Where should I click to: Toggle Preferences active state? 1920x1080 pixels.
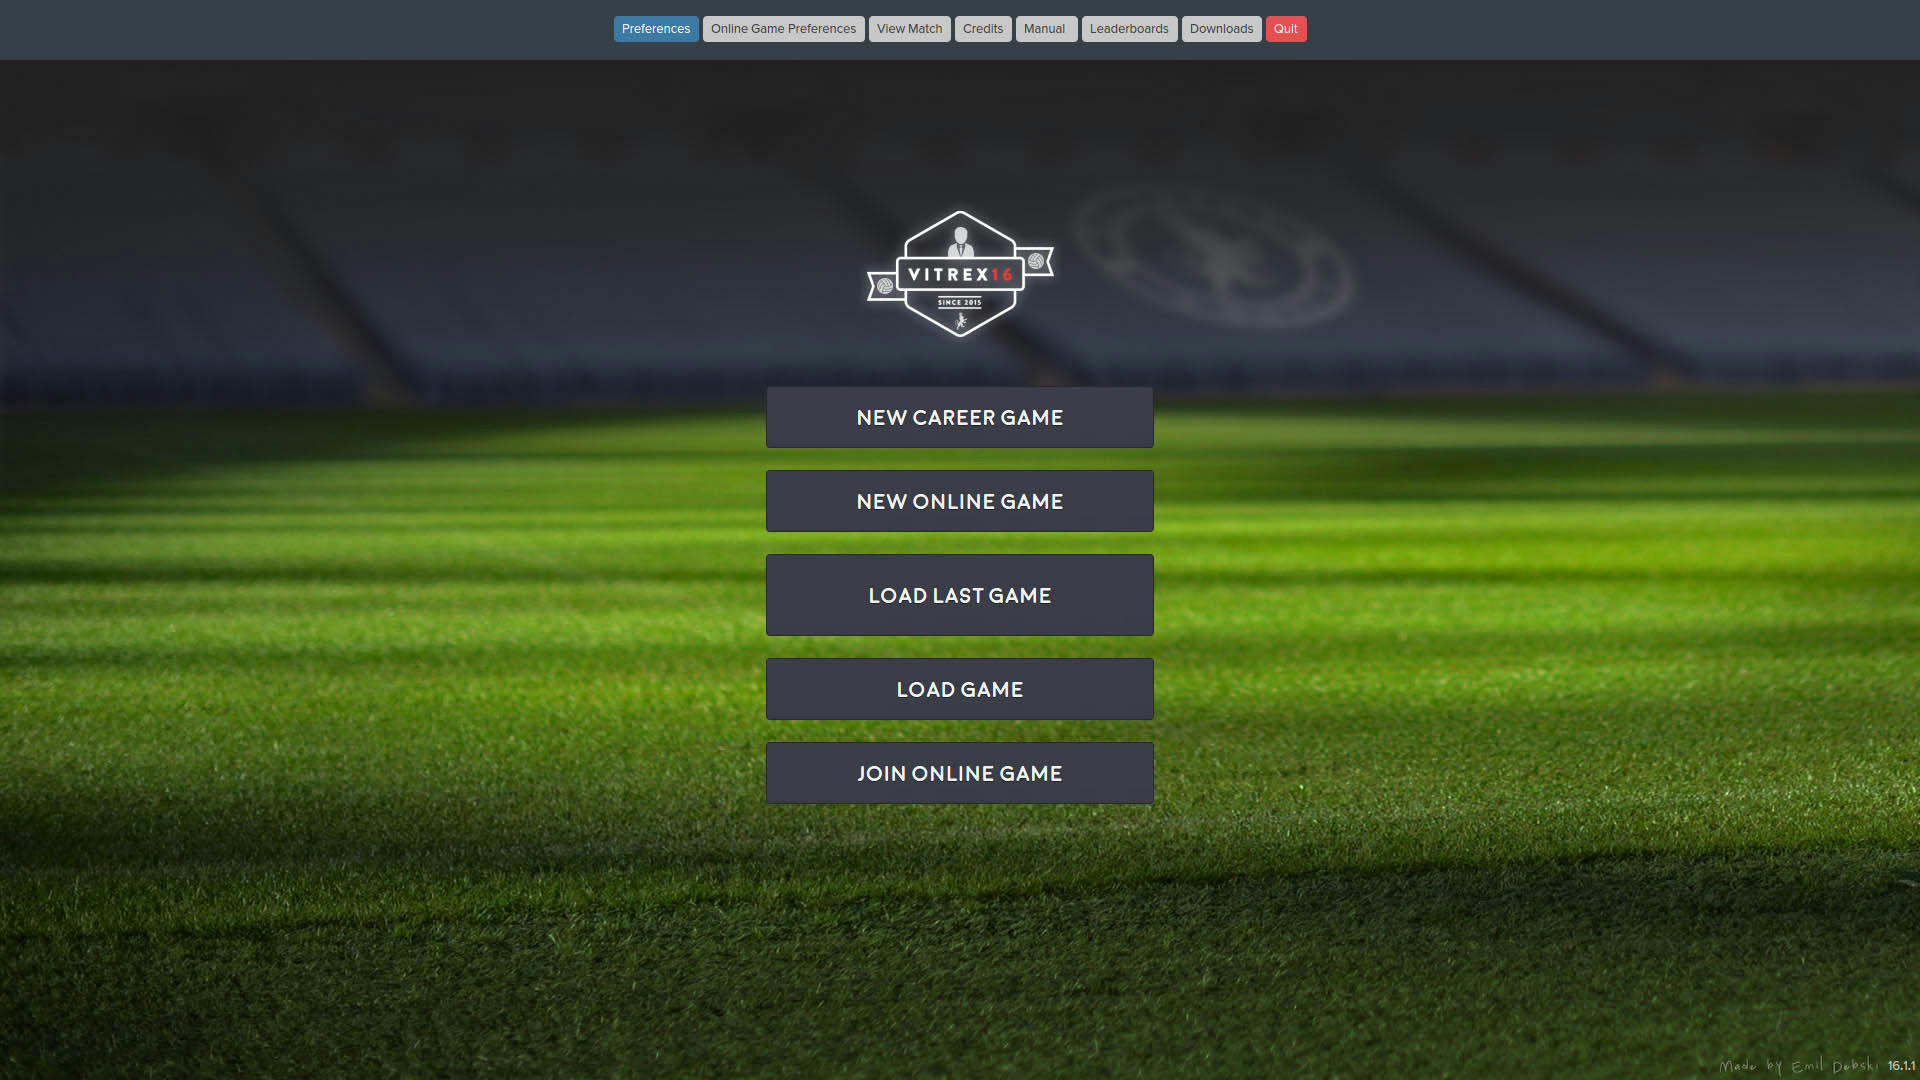pyautogui.click(x=655, y=28)
